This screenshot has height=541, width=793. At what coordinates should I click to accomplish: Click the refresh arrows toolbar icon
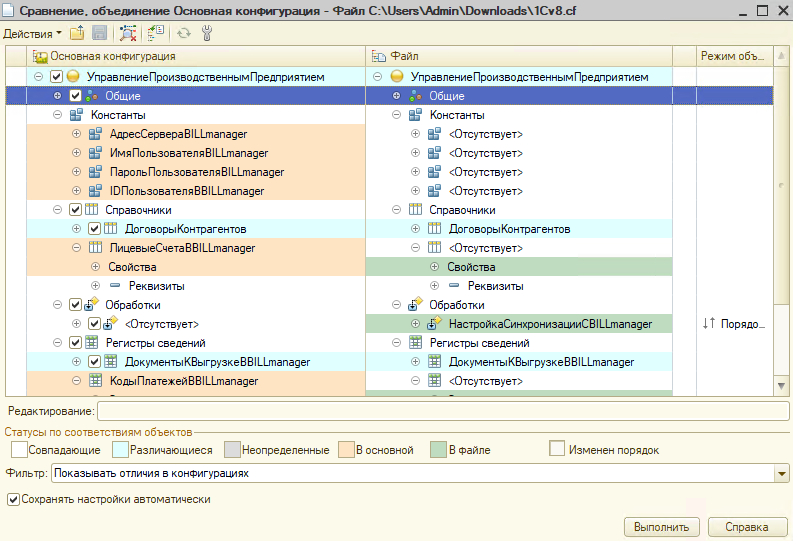point(184,33)
